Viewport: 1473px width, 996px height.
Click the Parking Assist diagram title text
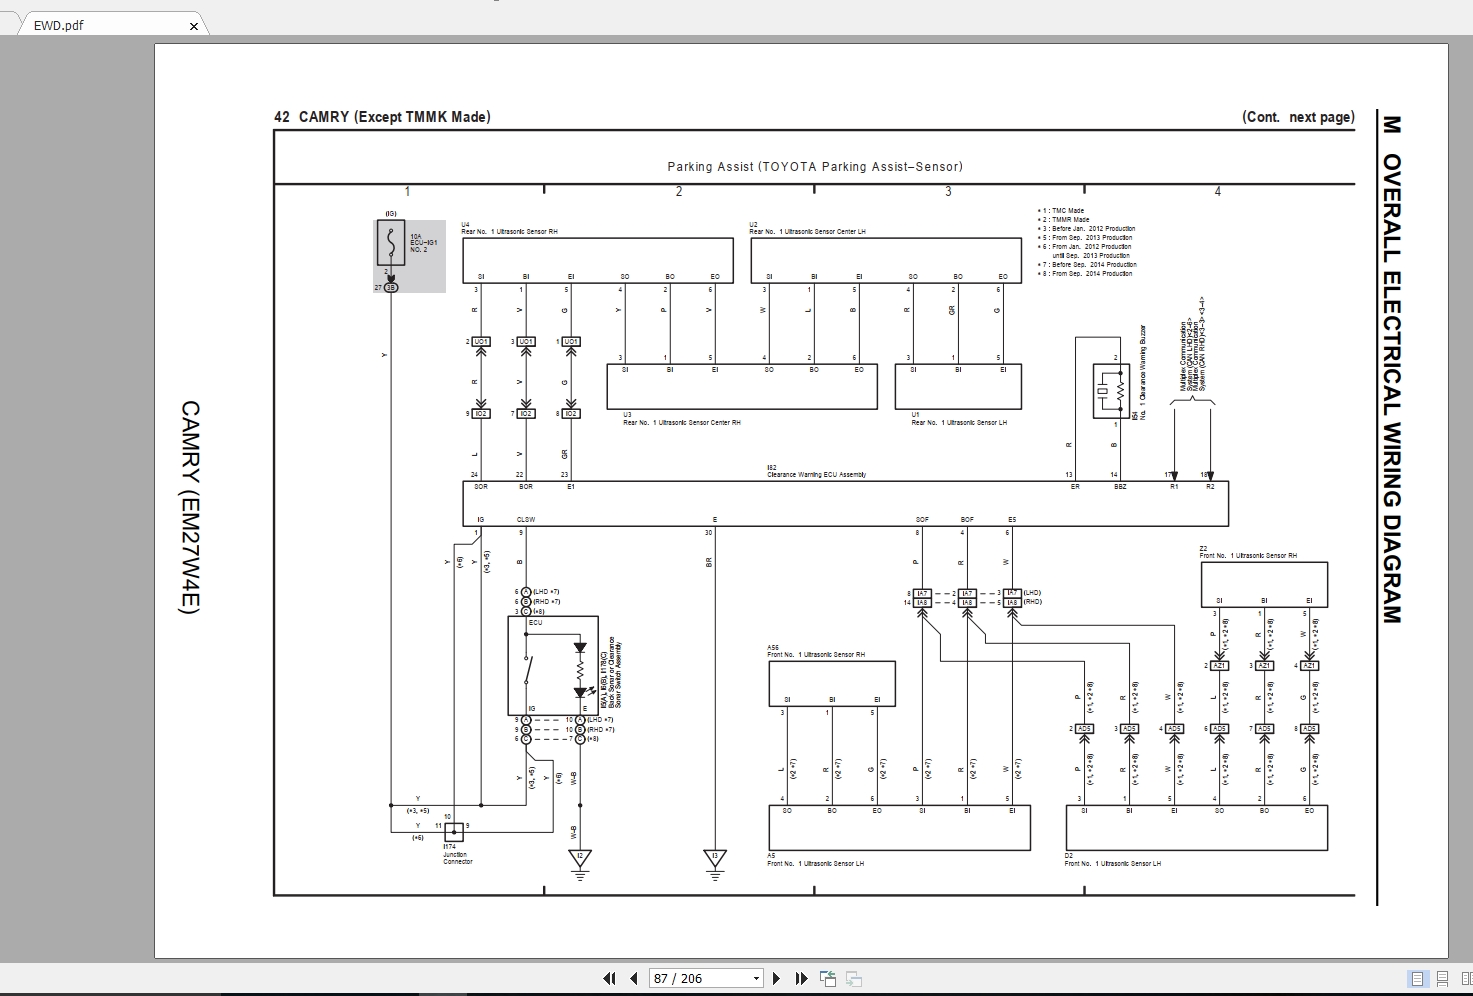(815, 166)
